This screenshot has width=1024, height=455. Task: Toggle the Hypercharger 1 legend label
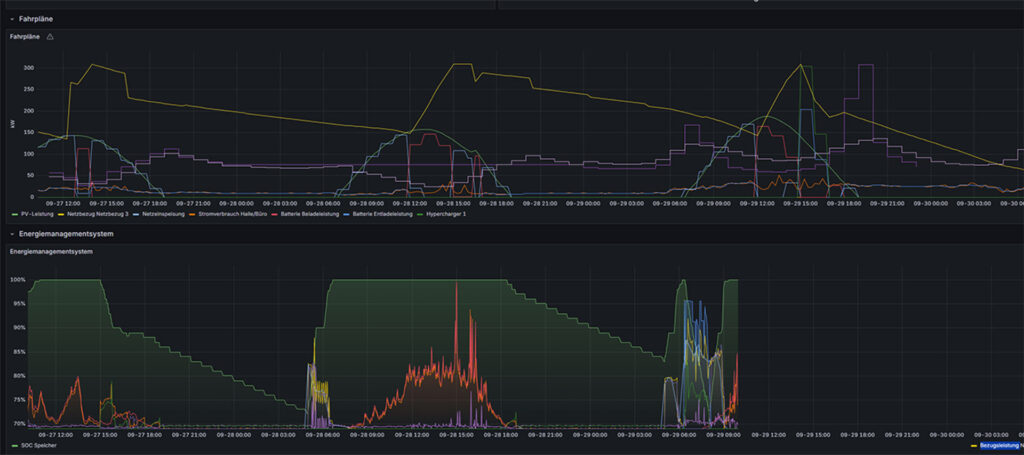[x=446, y=214]
